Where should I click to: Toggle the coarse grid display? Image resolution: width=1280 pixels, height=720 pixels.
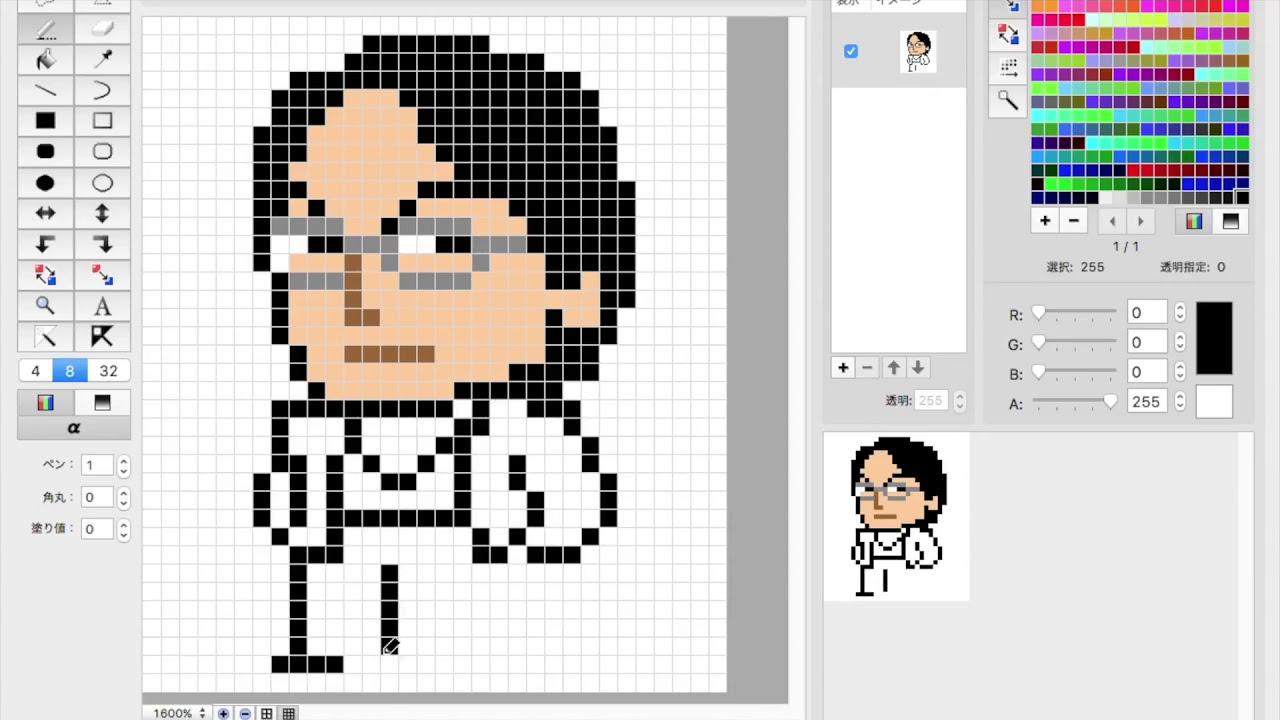[267, 713]
